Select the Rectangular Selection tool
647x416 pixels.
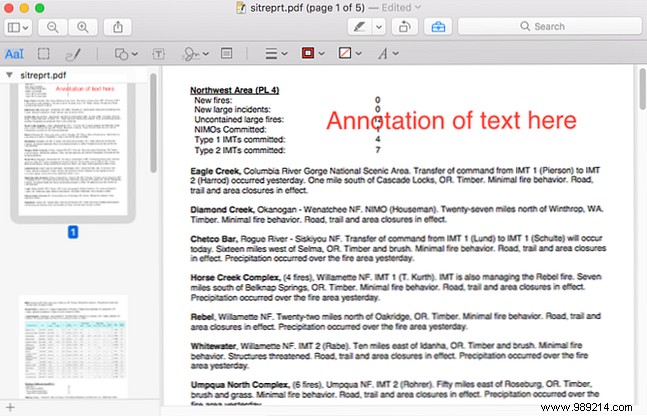click(x=43, y=54)
